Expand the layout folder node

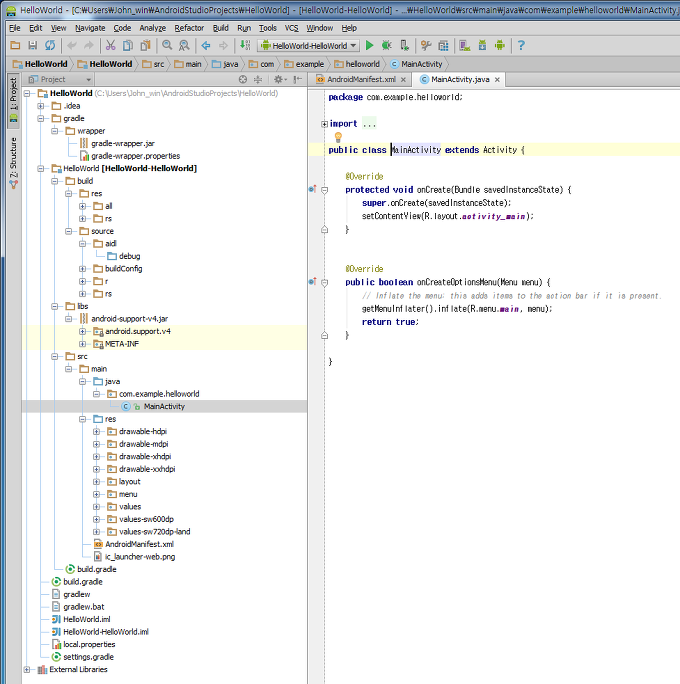coord(96,482)
